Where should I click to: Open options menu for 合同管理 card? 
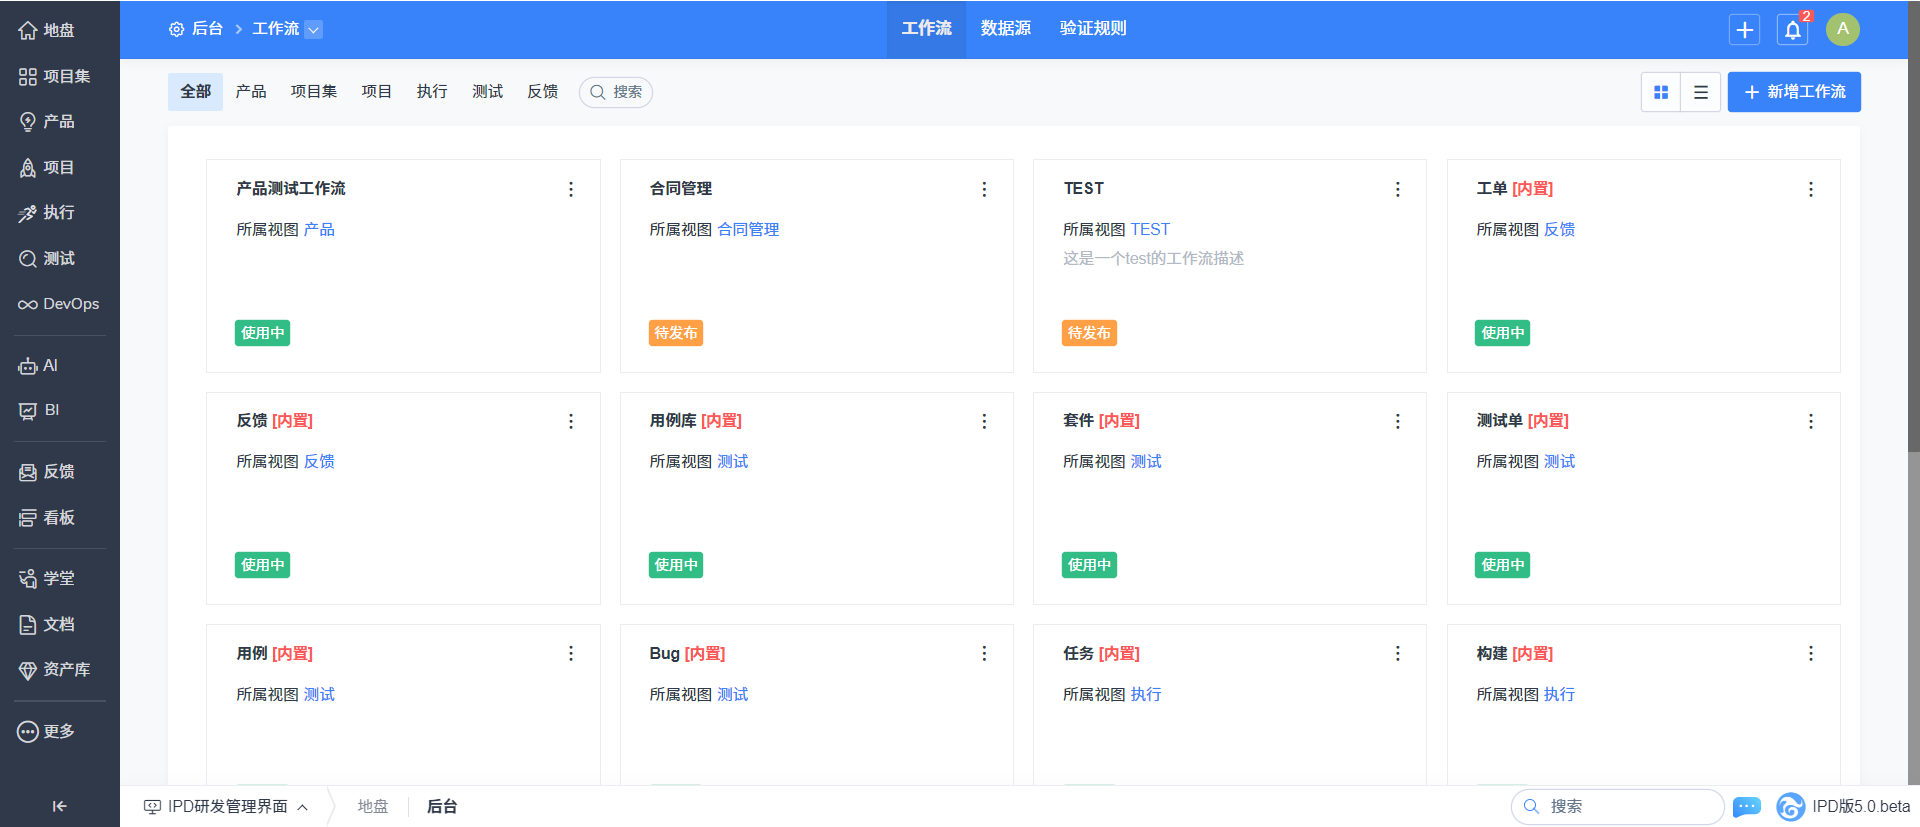click(984, 189)
